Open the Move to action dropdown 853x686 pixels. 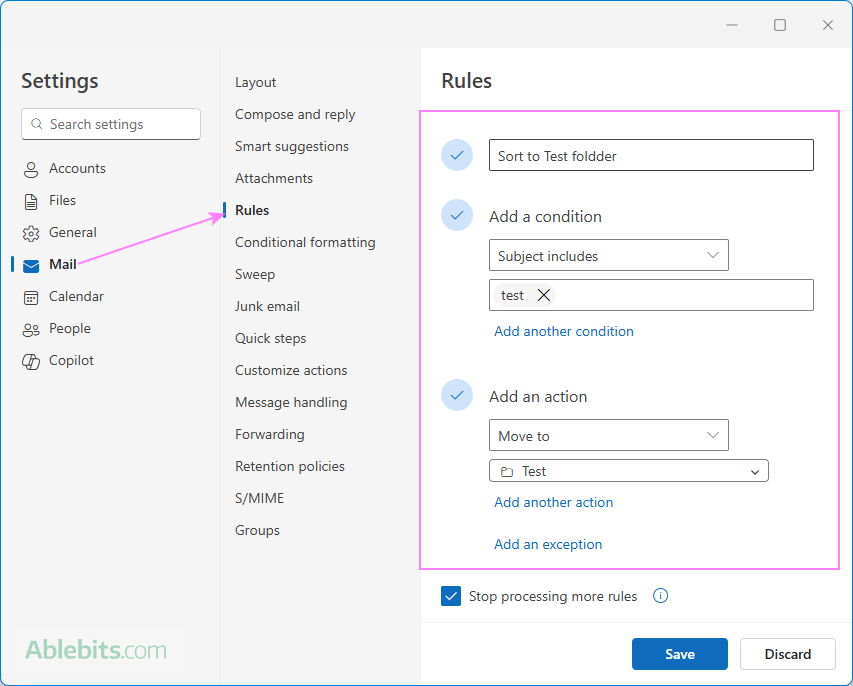click(608, 436)
